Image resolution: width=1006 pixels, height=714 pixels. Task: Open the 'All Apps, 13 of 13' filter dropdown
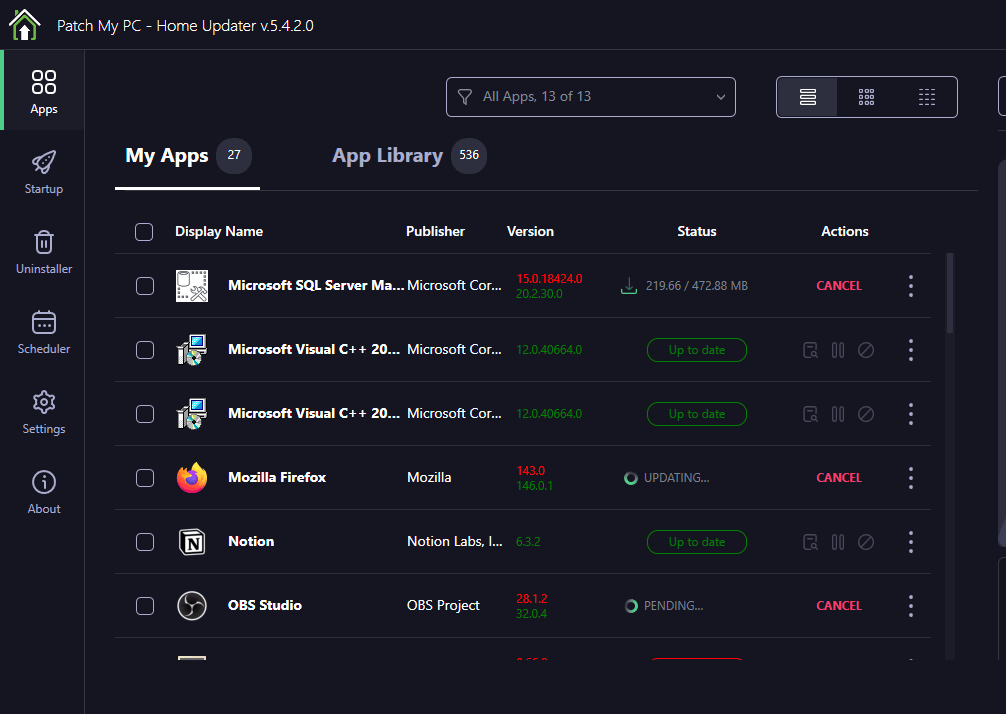590,97
